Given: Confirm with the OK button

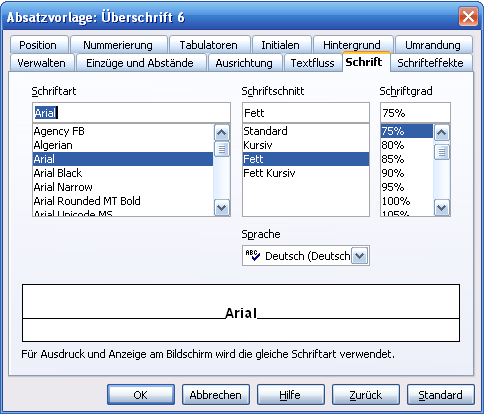Looking at the screenshot, I should (141, 395).
